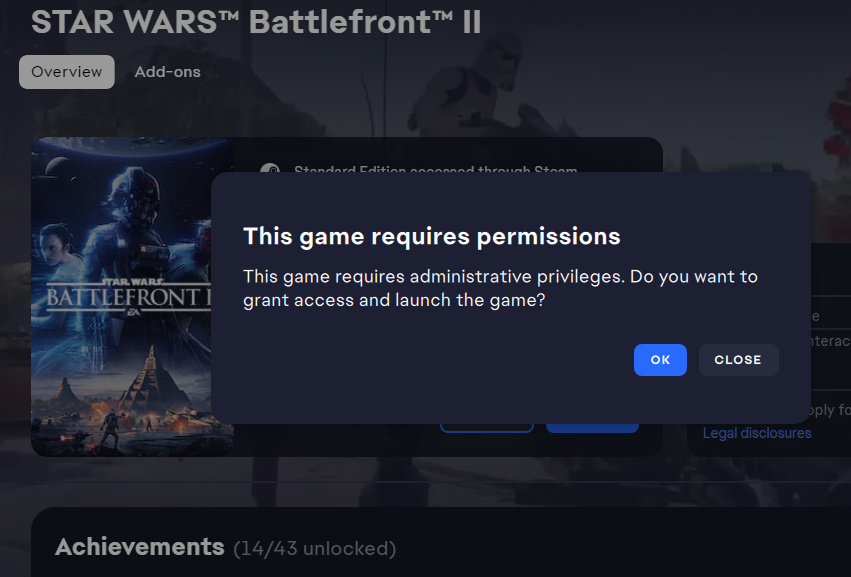851x577 pixels.
Task: Click the administrative privileges message text
Action: (x=500, y=288)
